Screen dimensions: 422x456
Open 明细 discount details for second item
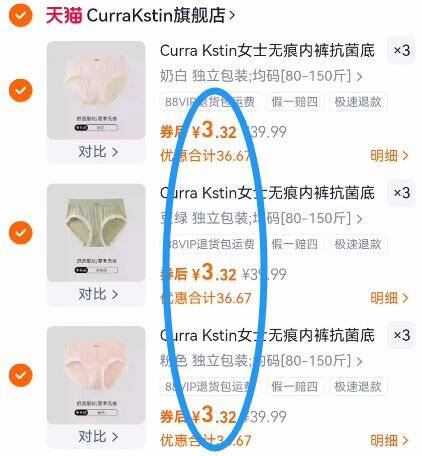(x=389, y=298)
